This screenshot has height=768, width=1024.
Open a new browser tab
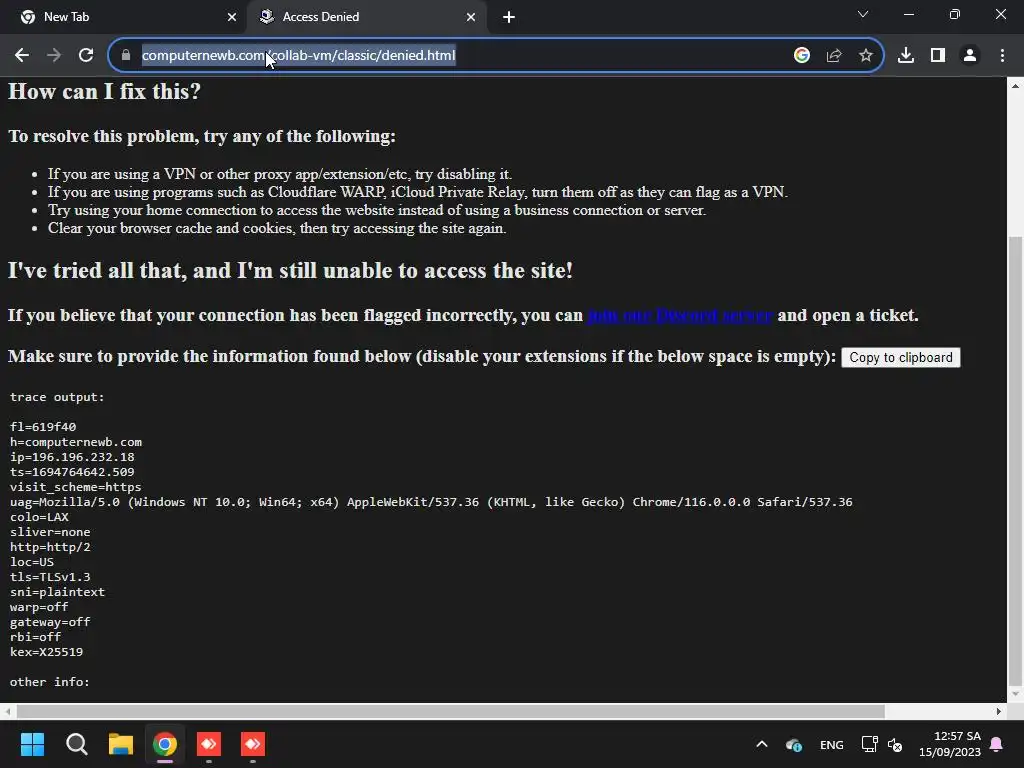pos(509,17)
